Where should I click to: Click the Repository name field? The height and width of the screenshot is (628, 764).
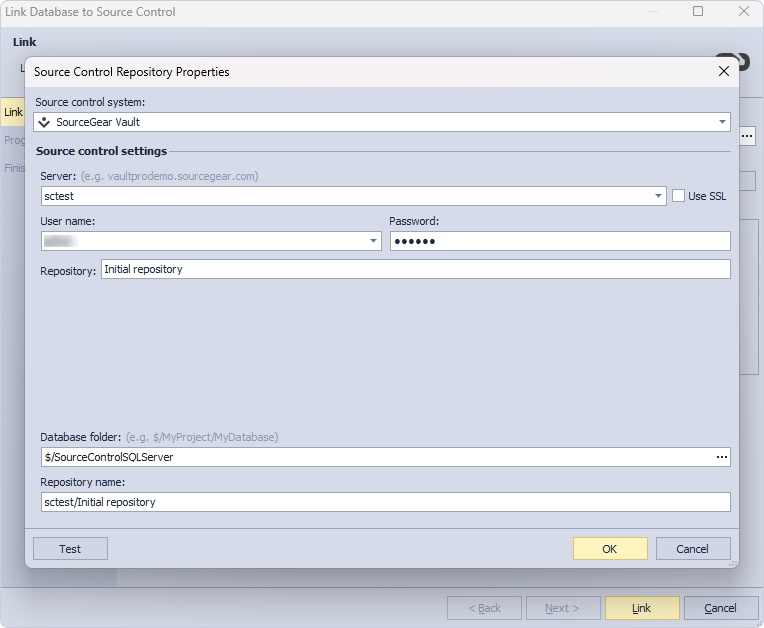click(x=385, y=502)
